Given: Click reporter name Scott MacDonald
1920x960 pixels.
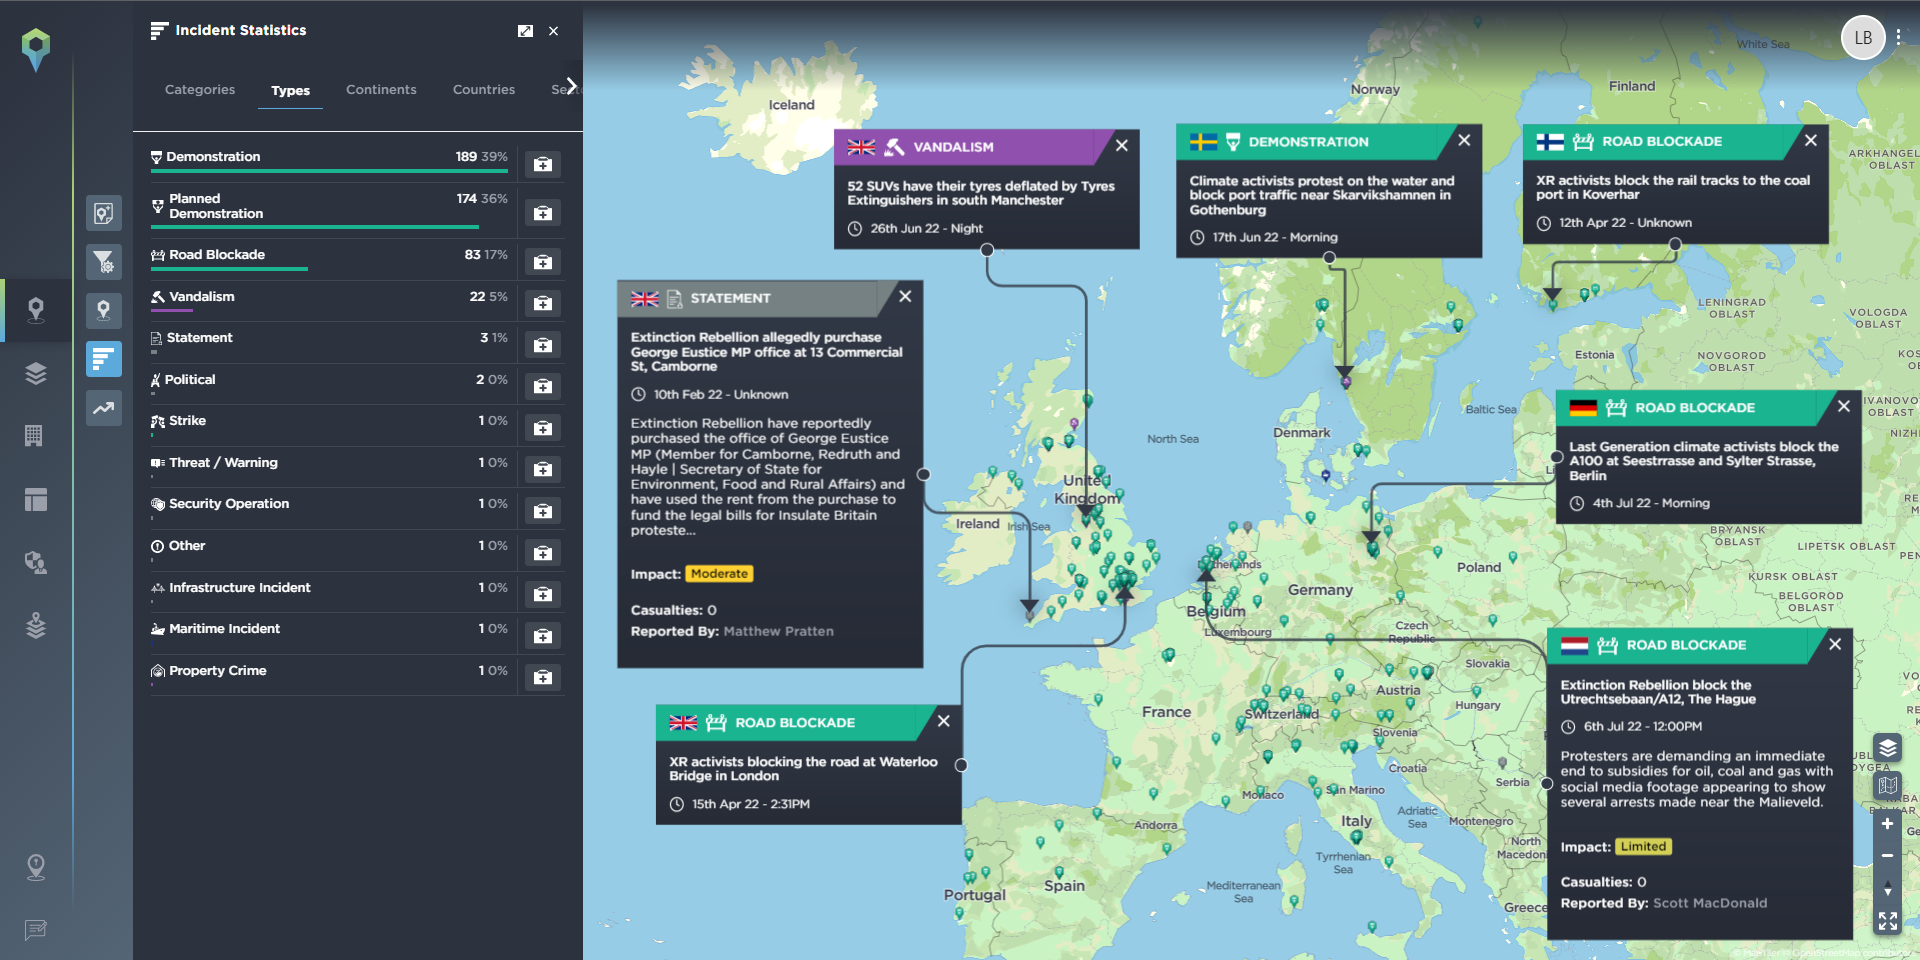Looking at the screenshot, I should click(1710, 904).
